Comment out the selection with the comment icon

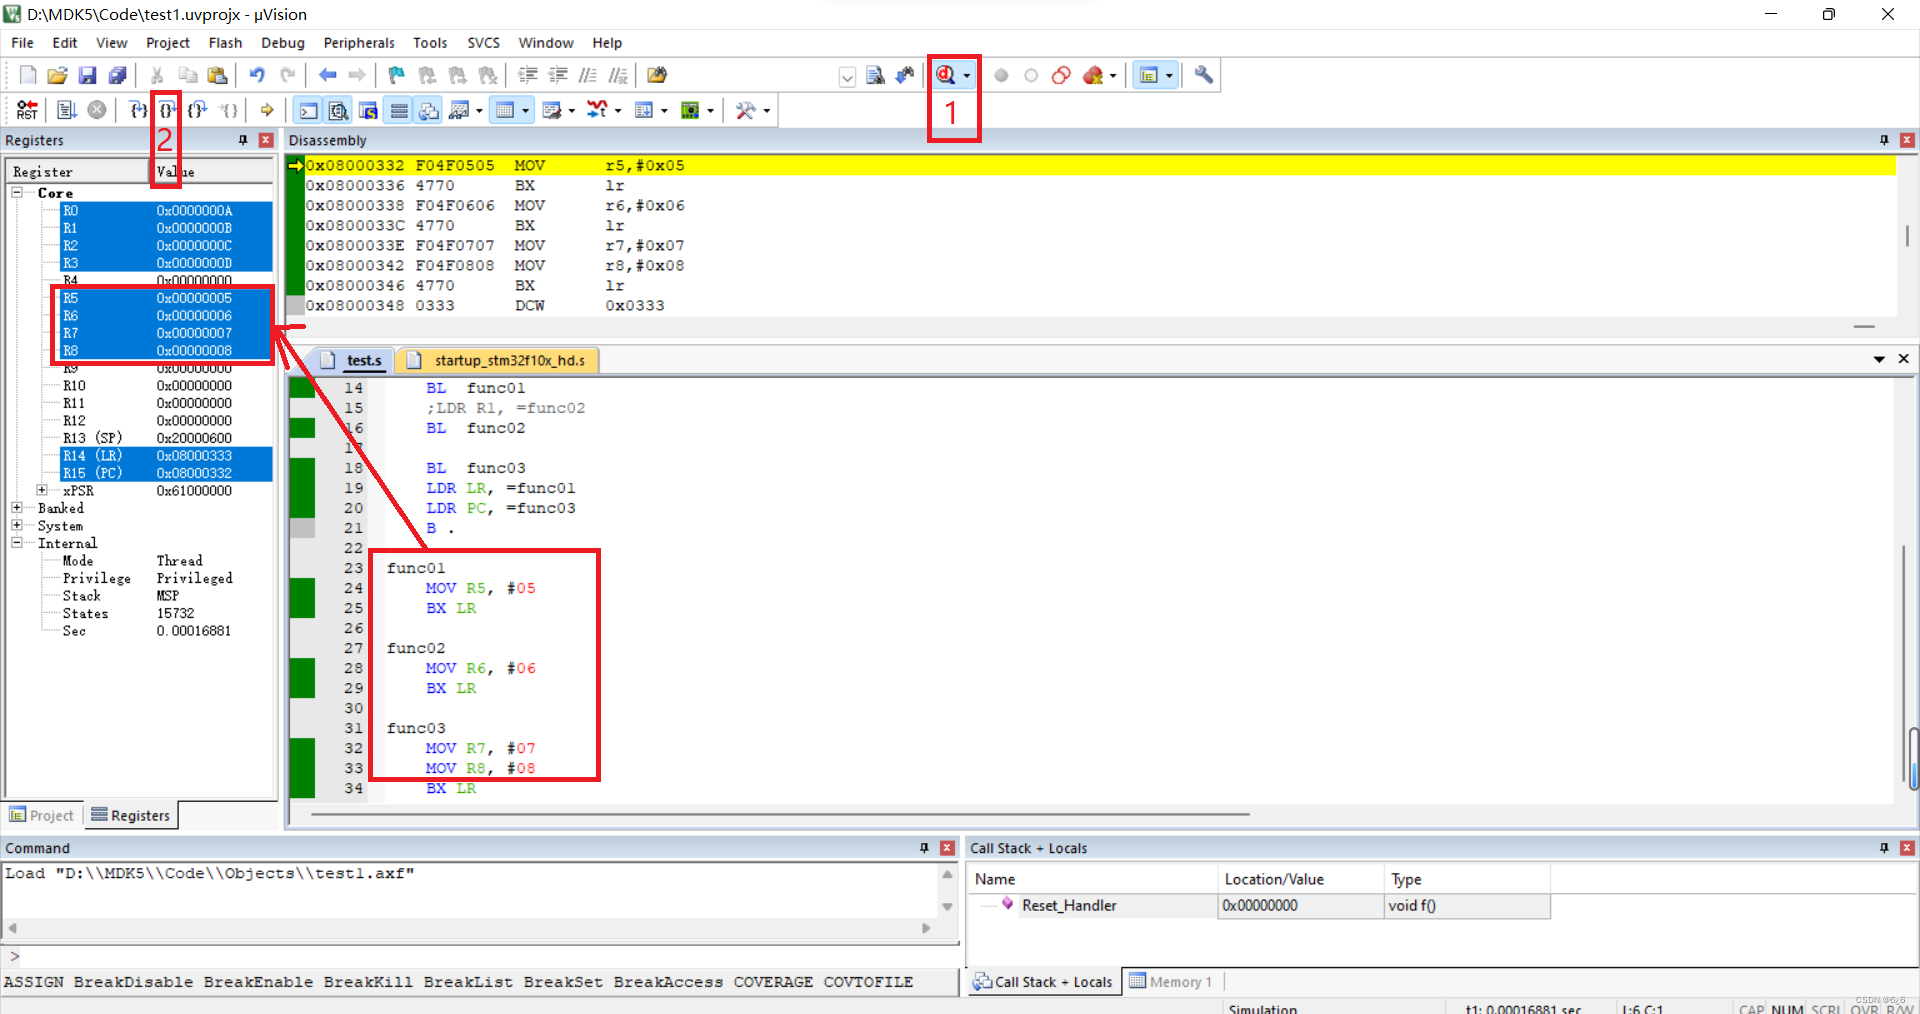click(588, 75)
